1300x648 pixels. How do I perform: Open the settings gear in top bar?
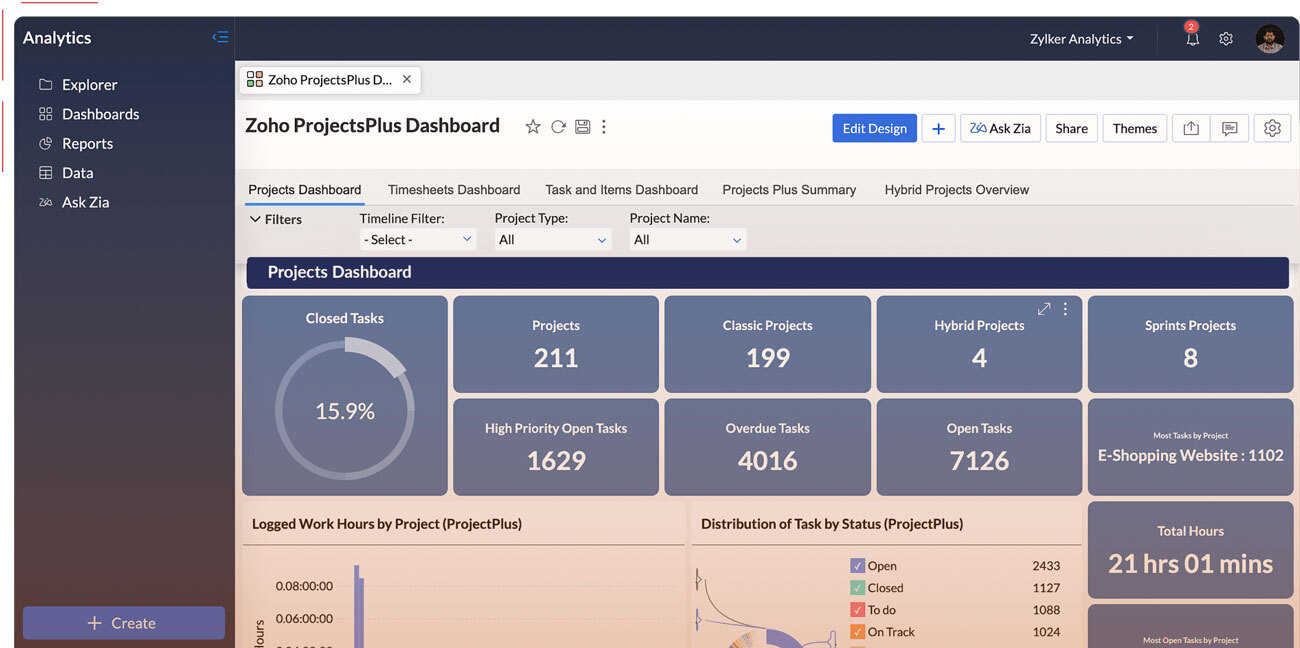[x=1226, y=39]
